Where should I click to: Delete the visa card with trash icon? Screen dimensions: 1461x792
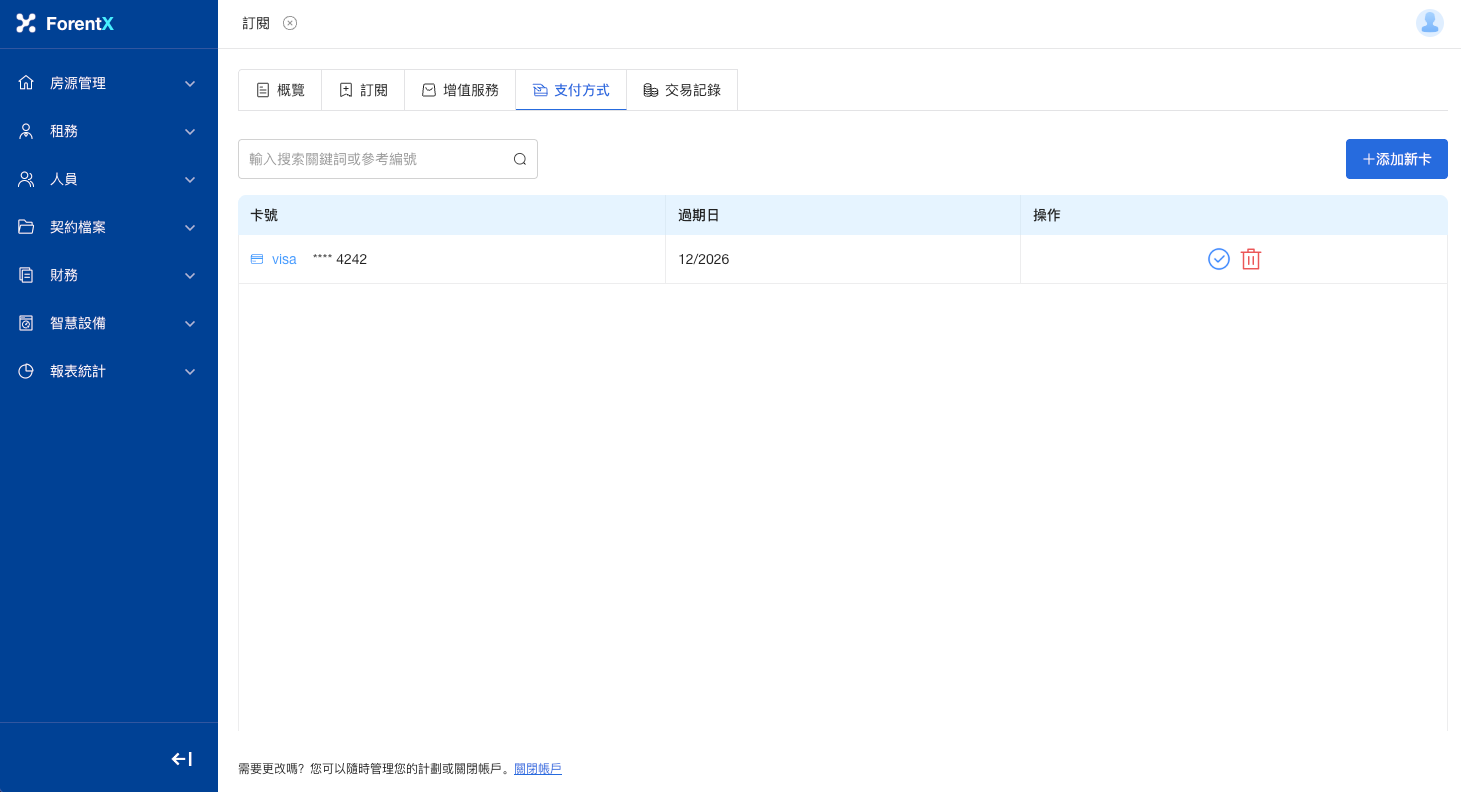pyautogui.click(x=1250, y=259)
